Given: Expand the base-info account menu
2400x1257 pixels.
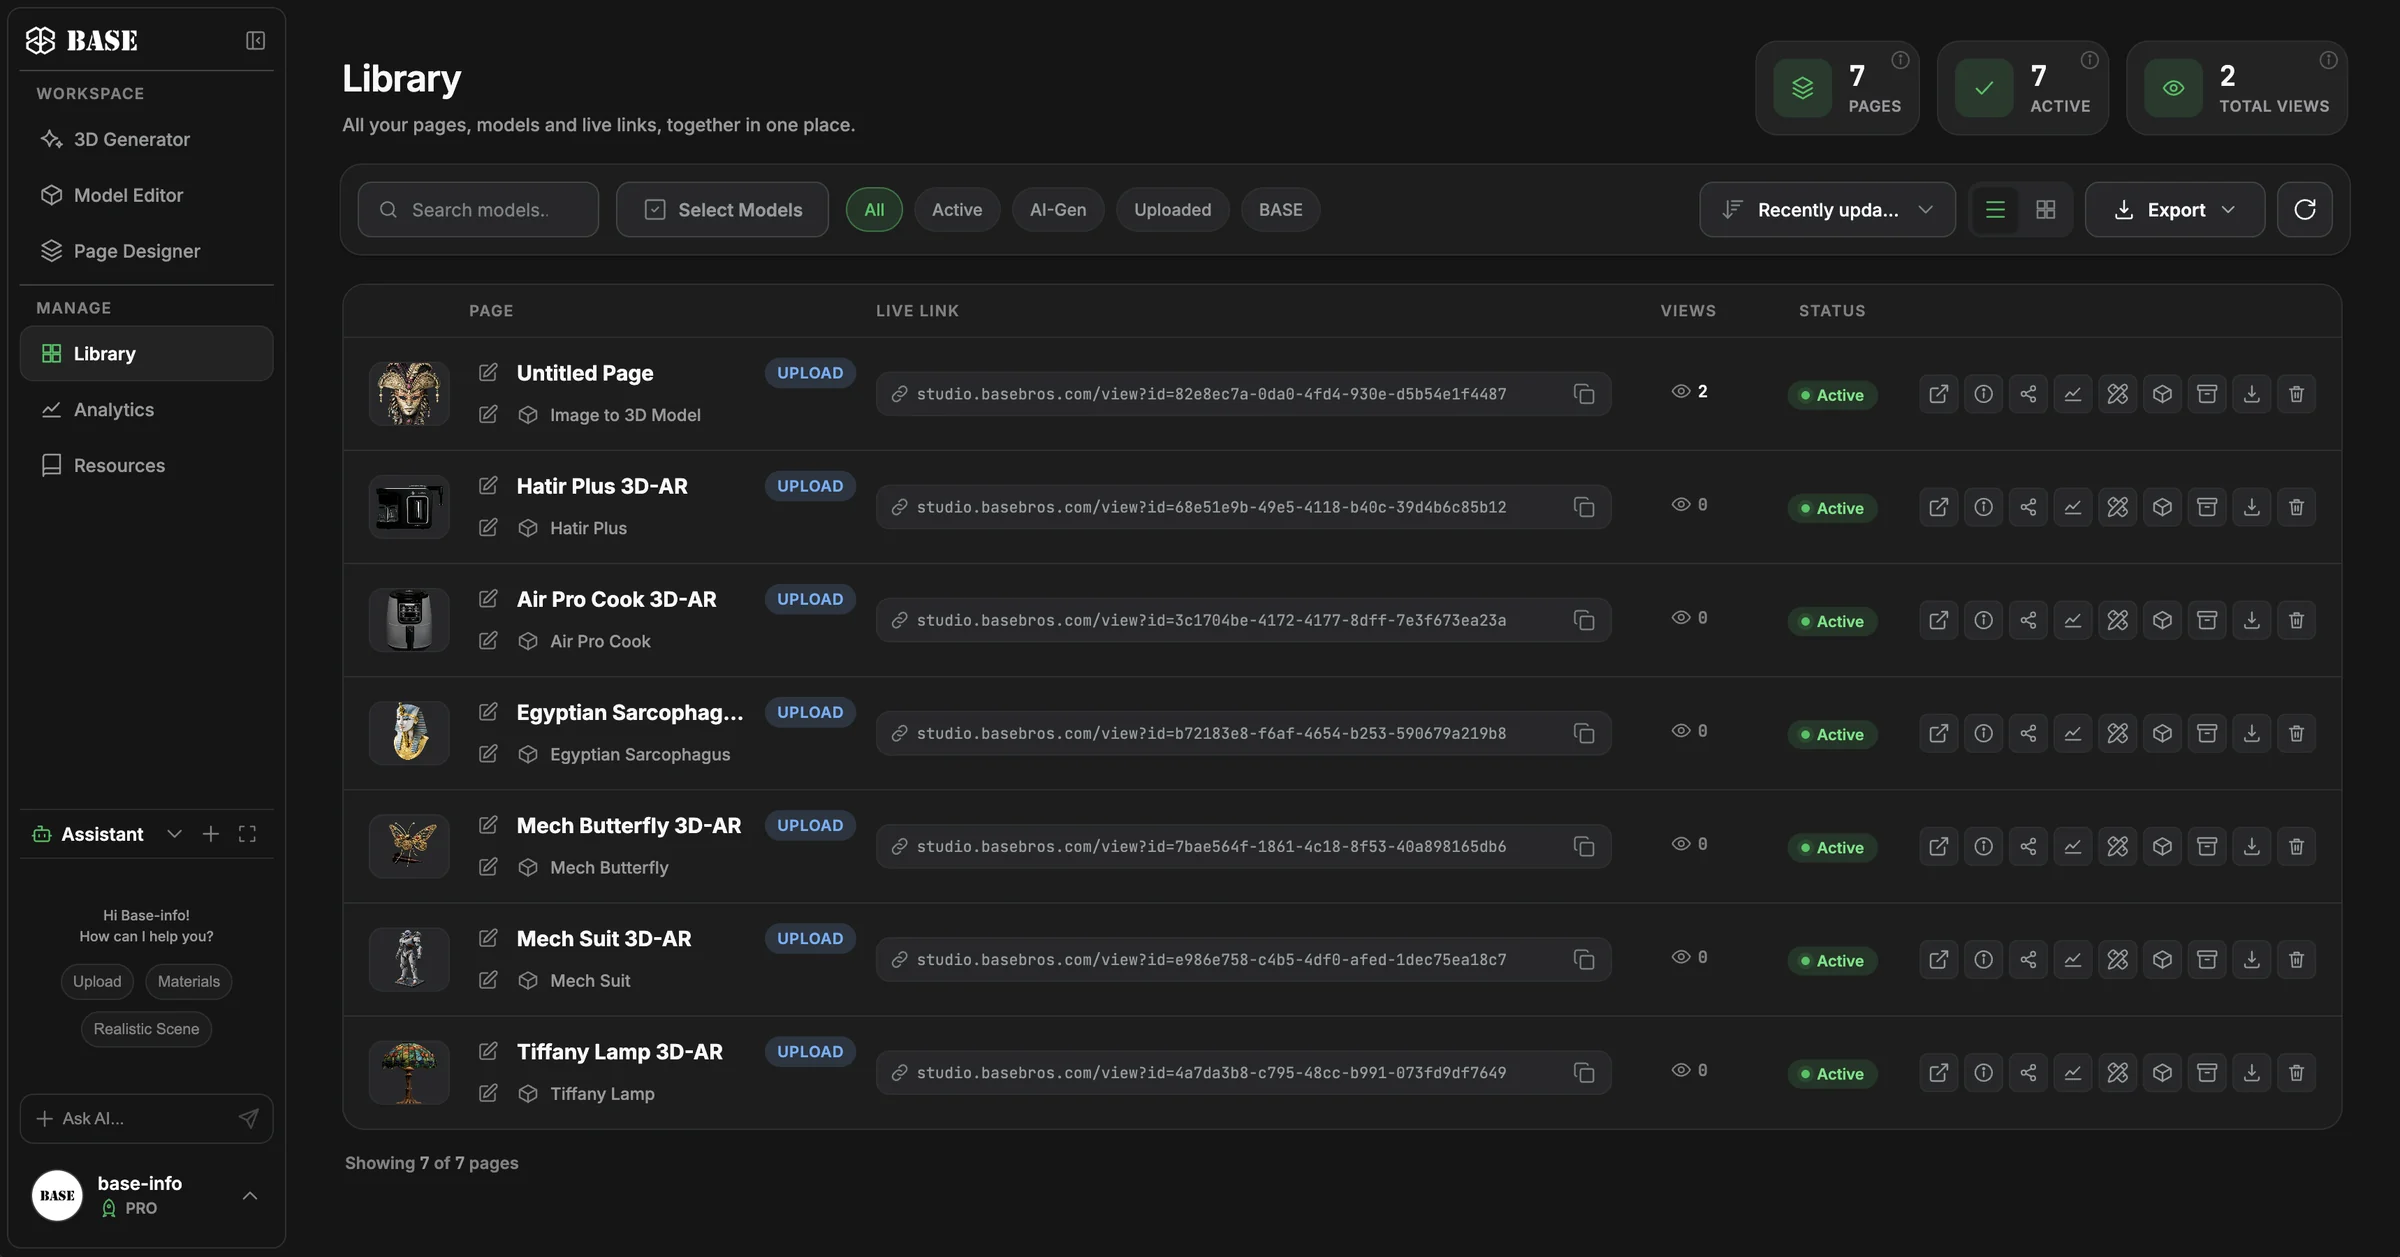Looking at the screenshot, I should pyautogui.click(x=249, y=1196).
